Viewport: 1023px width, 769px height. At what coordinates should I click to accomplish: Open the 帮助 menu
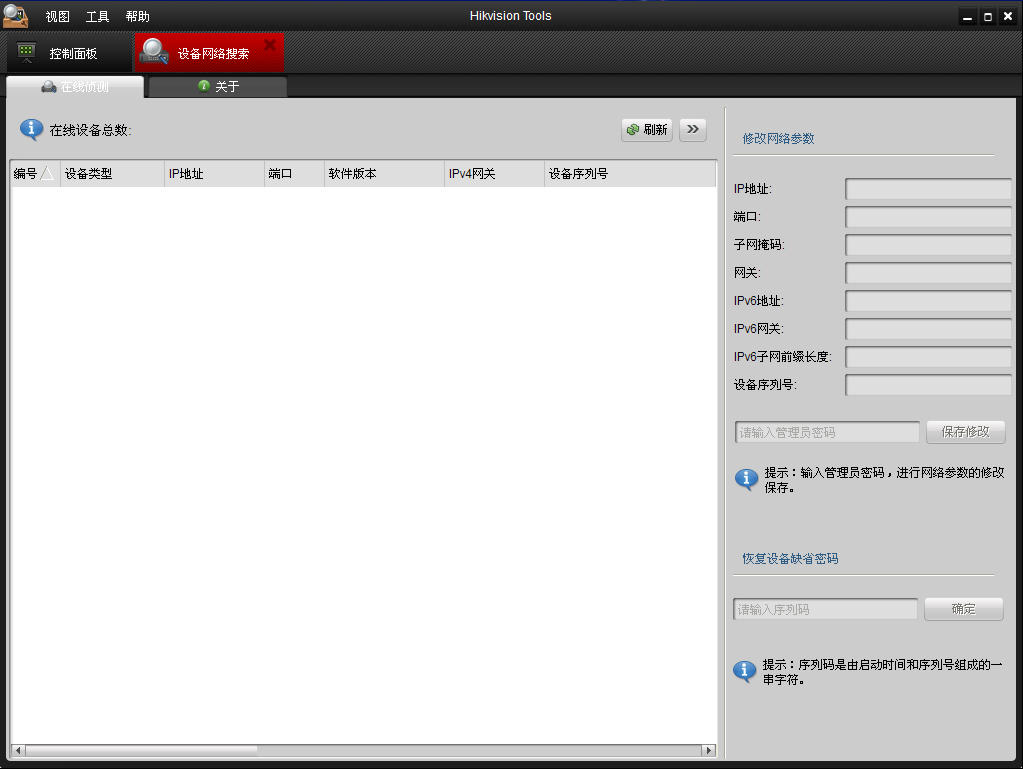(137, 15)
